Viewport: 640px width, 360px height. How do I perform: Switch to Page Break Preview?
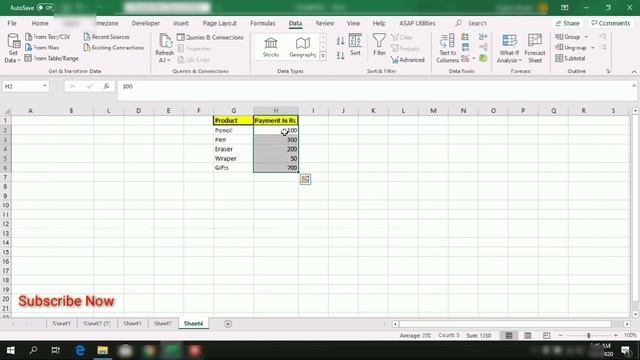(546, 336)
